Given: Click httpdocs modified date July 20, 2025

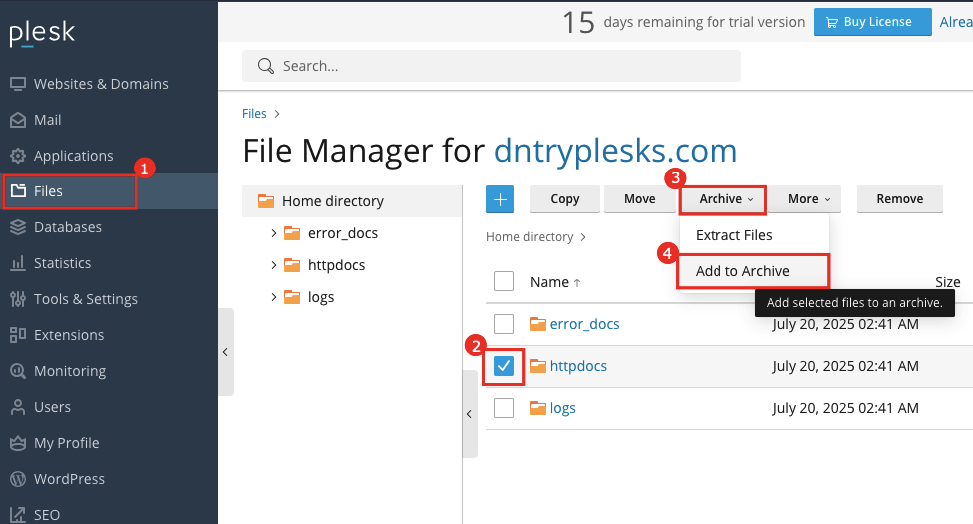Looking at the screenshot, I should (x=845, y=366).
